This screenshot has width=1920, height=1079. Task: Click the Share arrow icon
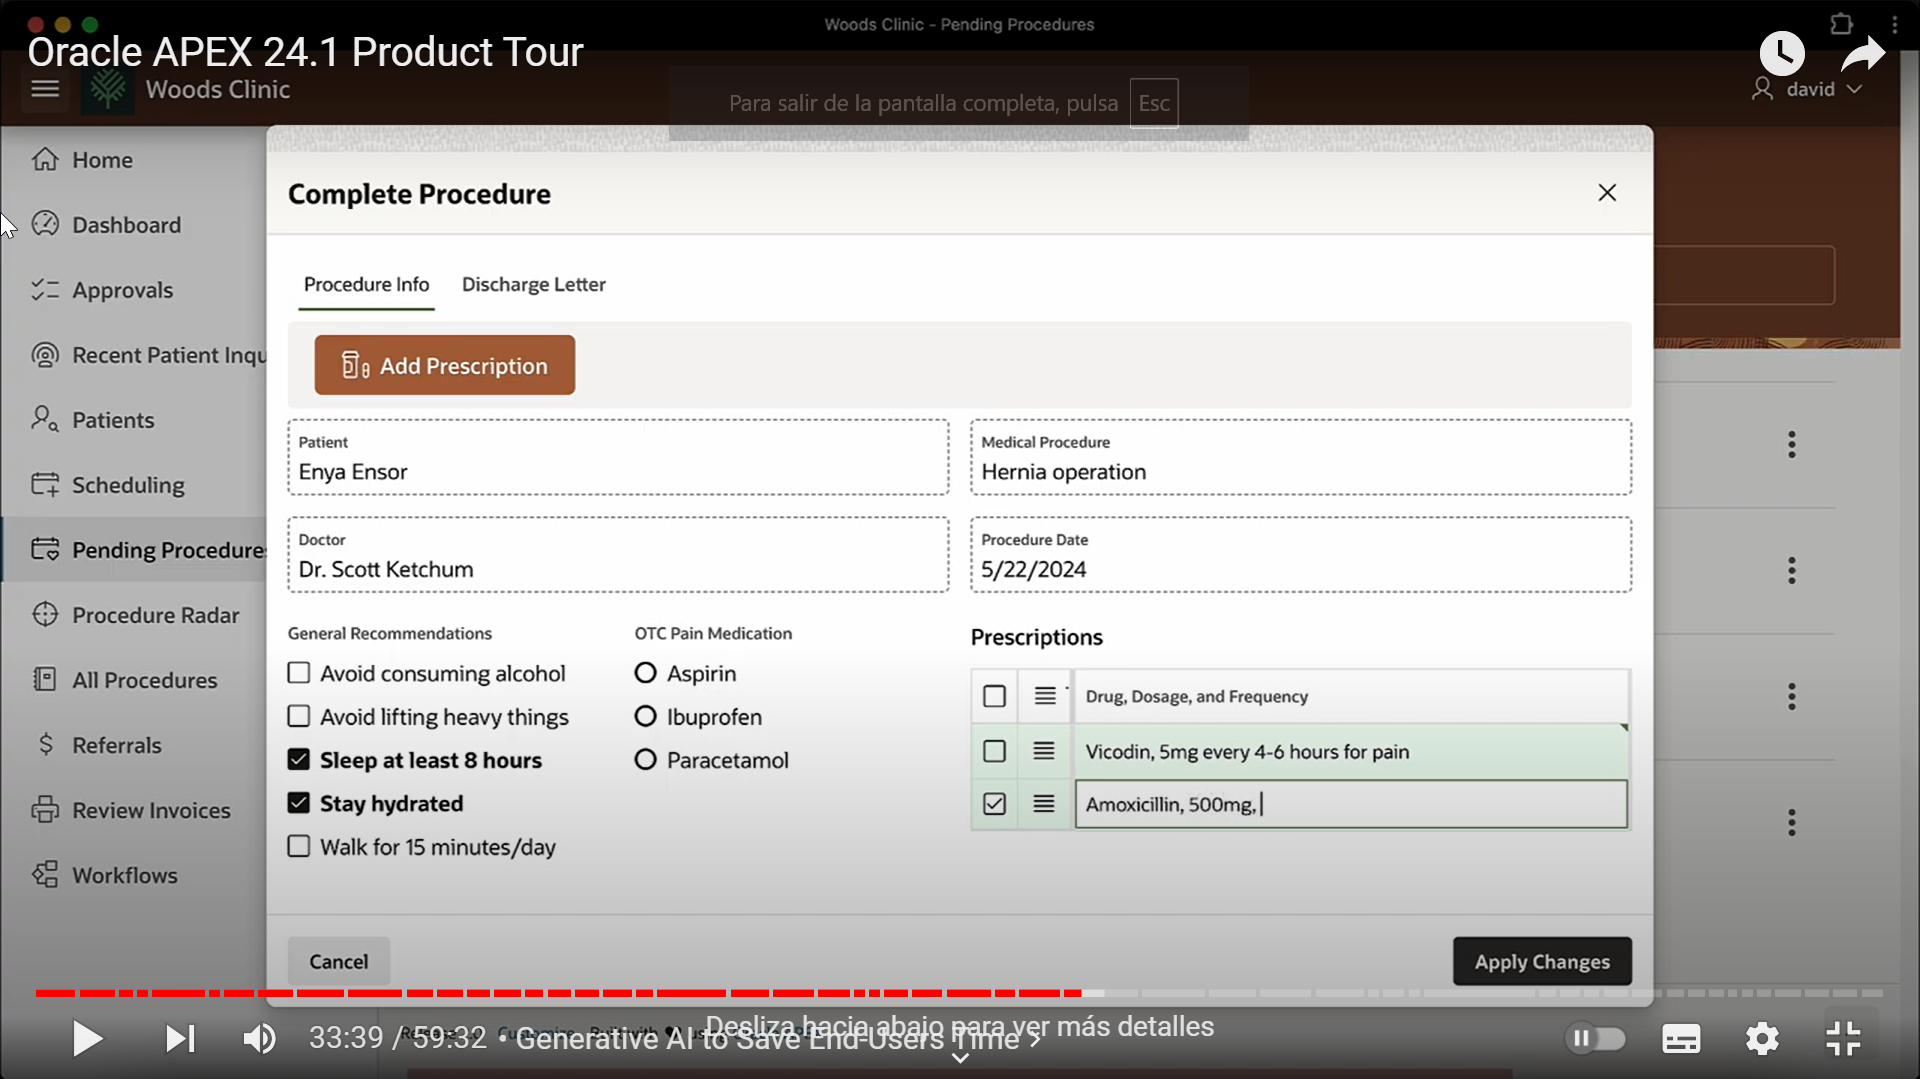(1862, 53)
